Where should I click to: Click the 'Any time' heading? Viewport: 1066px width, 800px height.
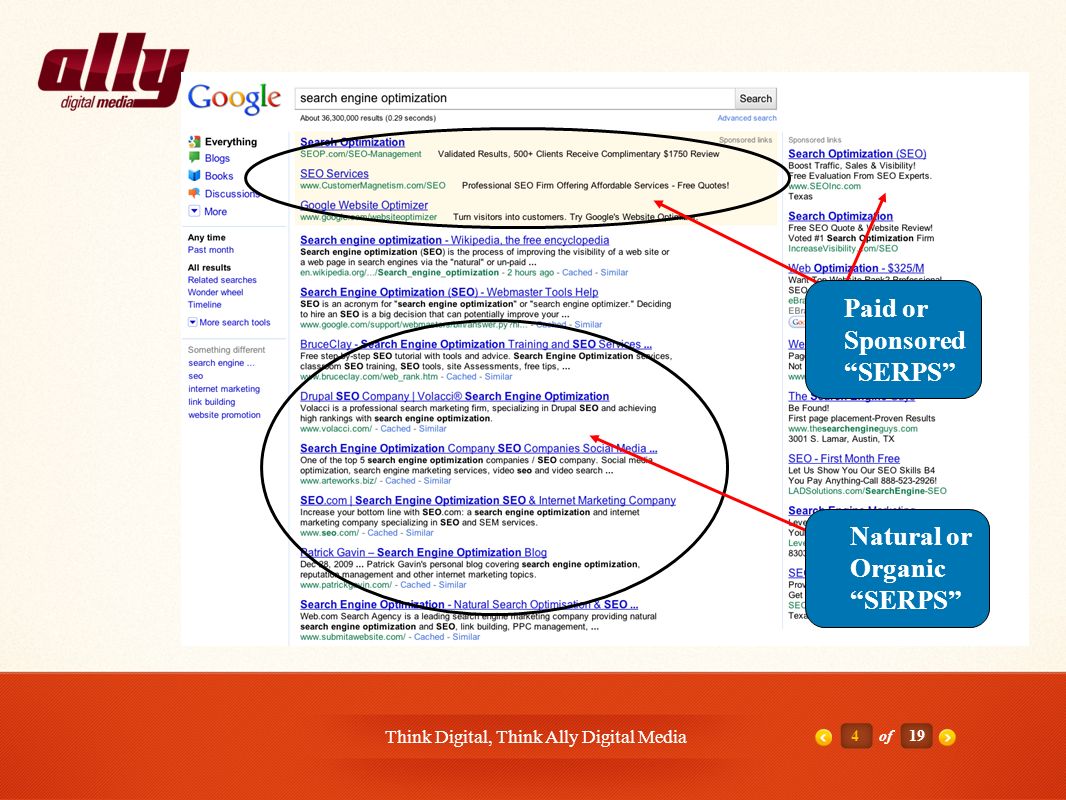point(207,237)
